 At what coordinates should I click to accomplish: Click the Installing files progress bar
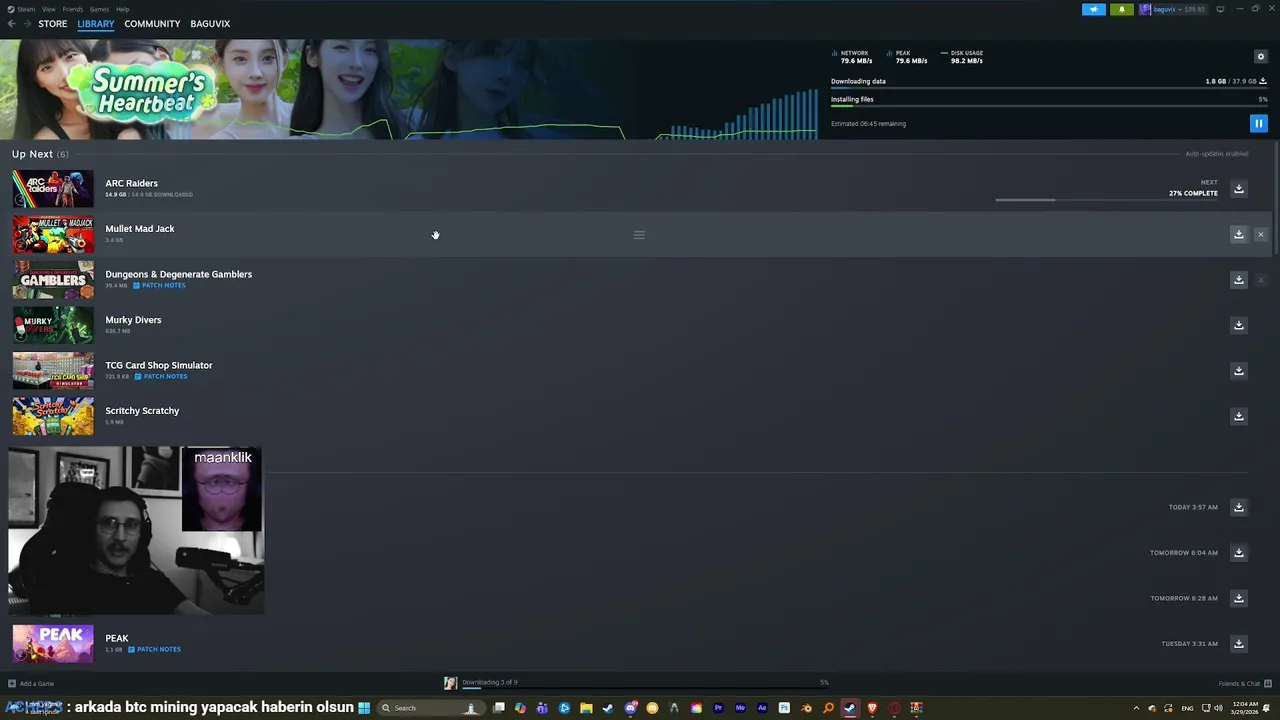pyautogui.click(x=1049, y=106)
